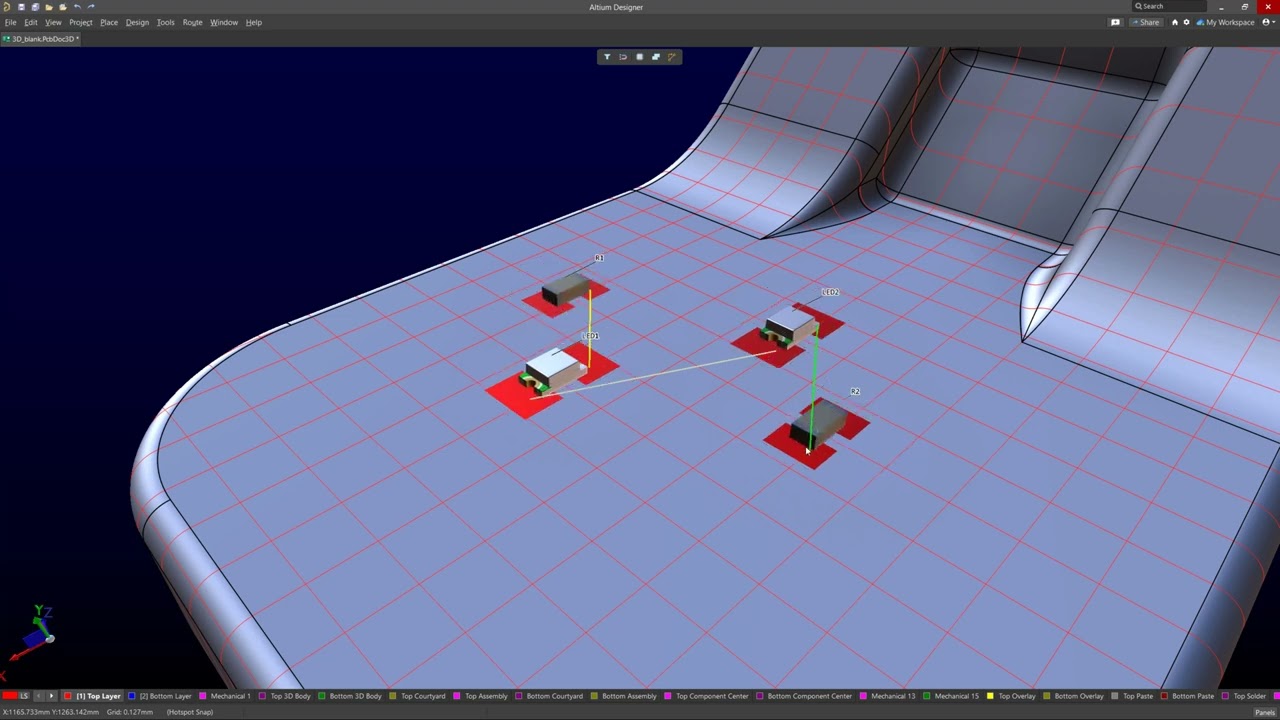Click the Undo arrow icon
This screenshot has height=720, width=1280.
[x=77, y=7]
